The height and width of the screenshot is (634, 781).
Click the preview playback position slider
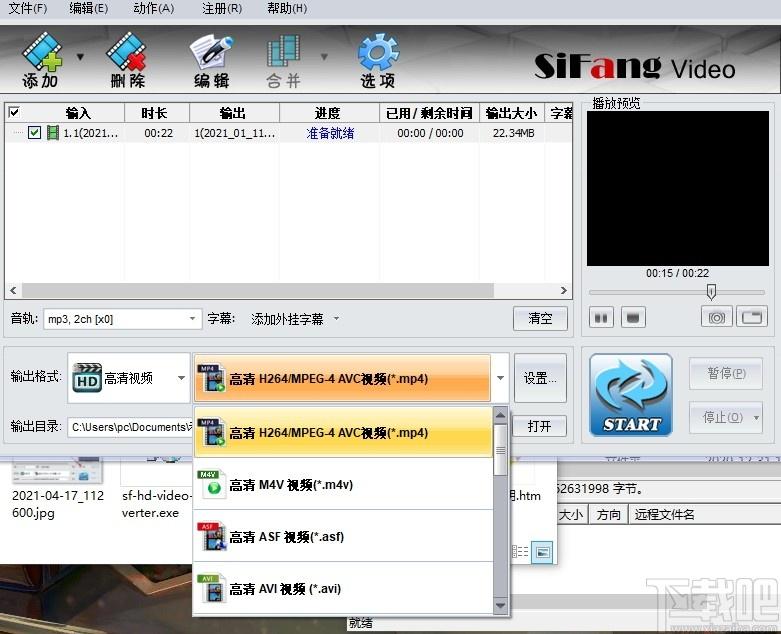[711, 292]
